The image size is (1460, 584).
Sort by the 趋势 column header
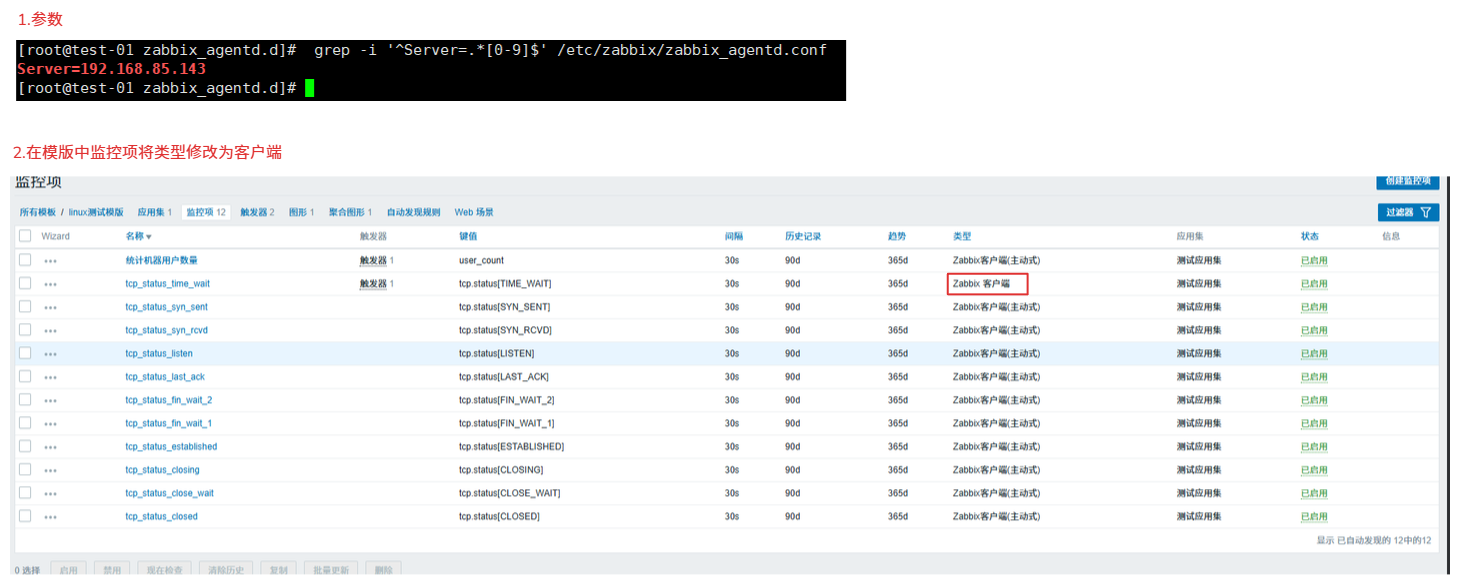click(897, 237)
